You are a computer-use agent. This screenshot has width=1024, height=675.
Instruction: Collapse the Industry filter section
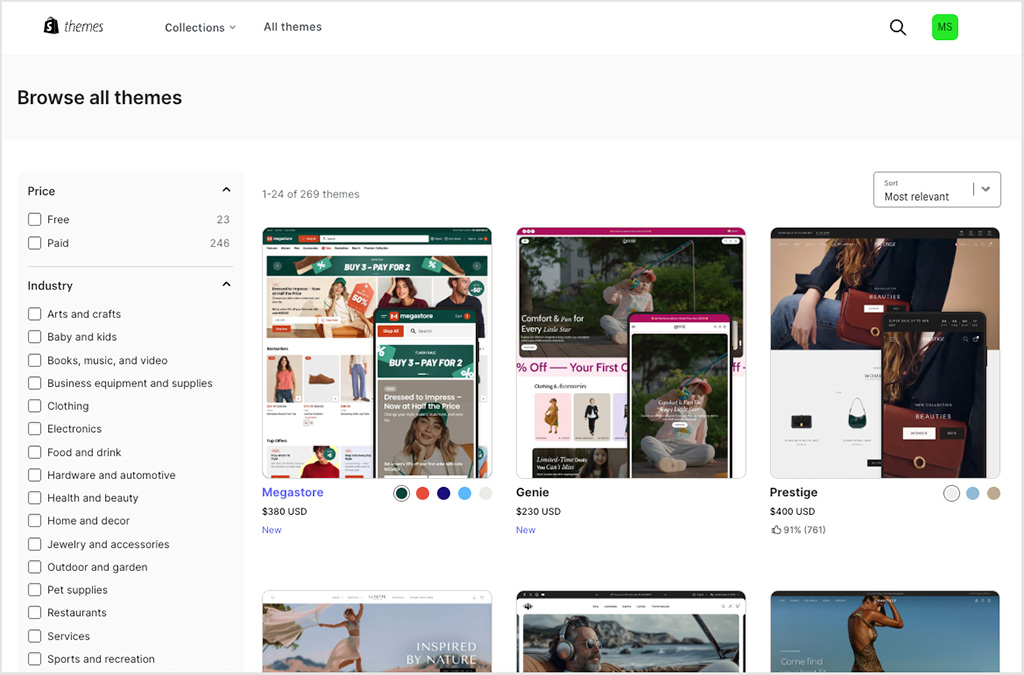[x=226, y=285]
